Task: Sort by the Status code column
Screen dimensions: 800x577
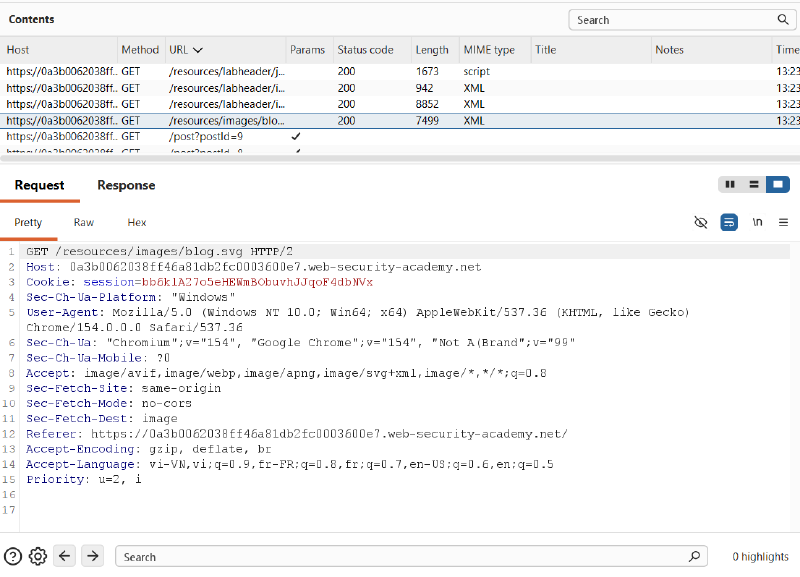Action: coord(365,50)
